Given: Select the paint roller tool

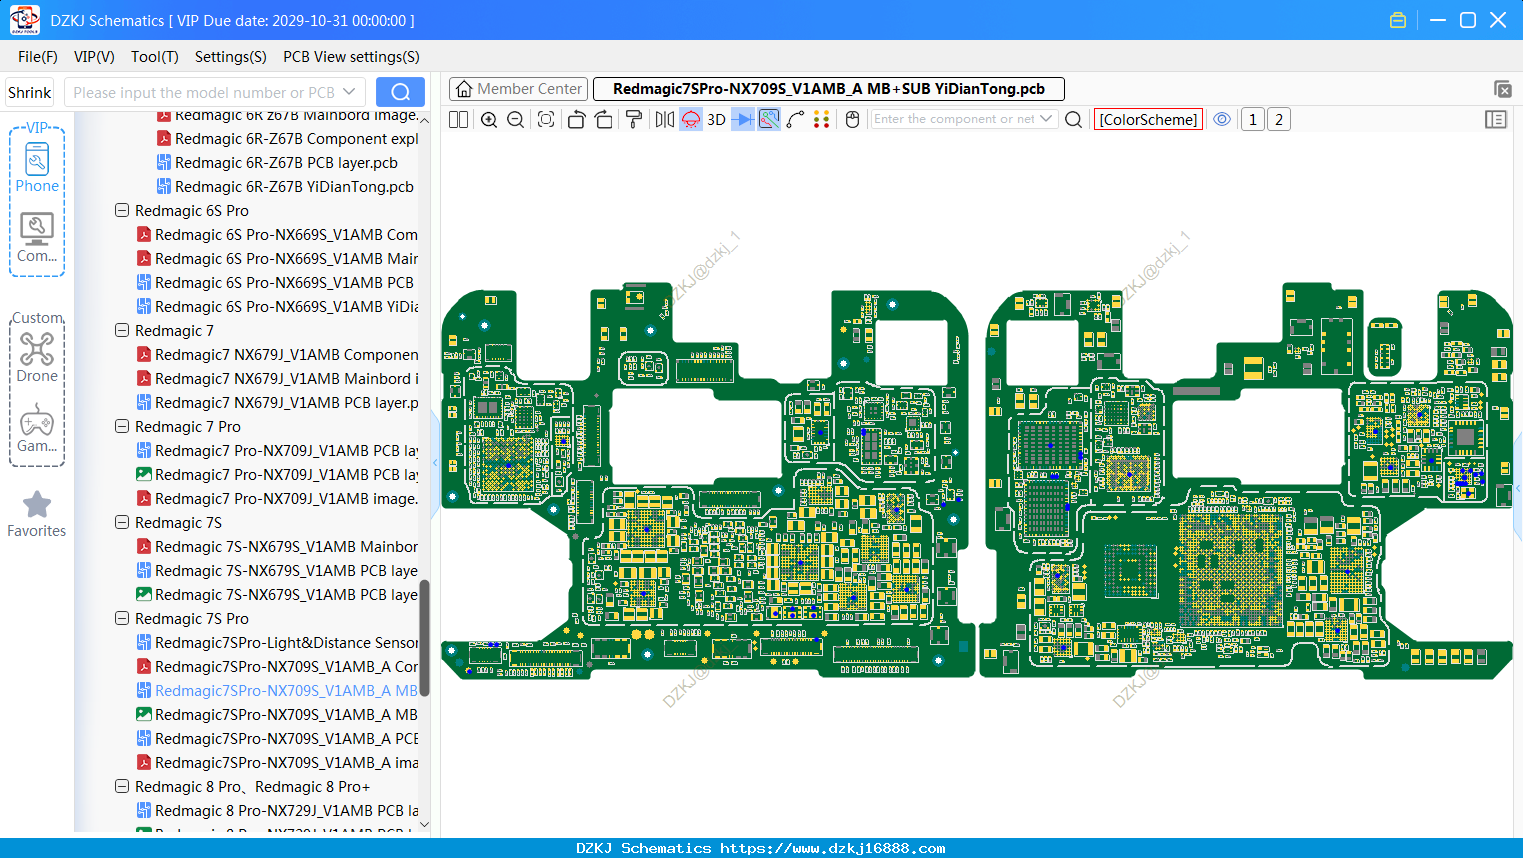Looking at the screenshot, I should tap(634, 120).
